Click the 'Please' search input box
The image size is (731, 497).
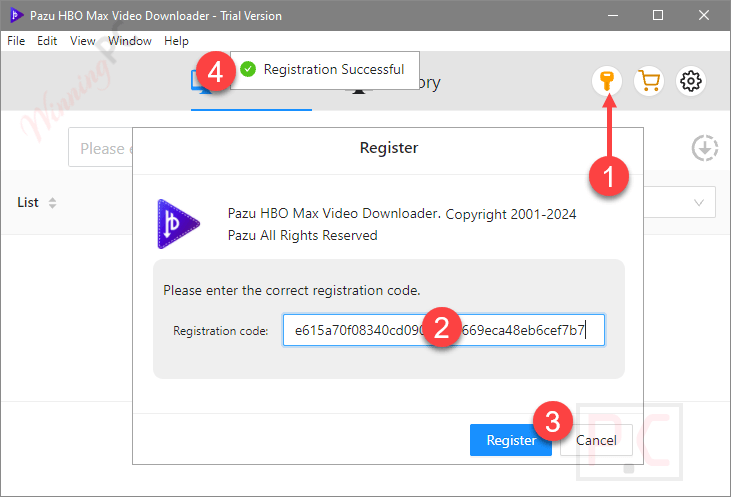click(x=100, y=148)
